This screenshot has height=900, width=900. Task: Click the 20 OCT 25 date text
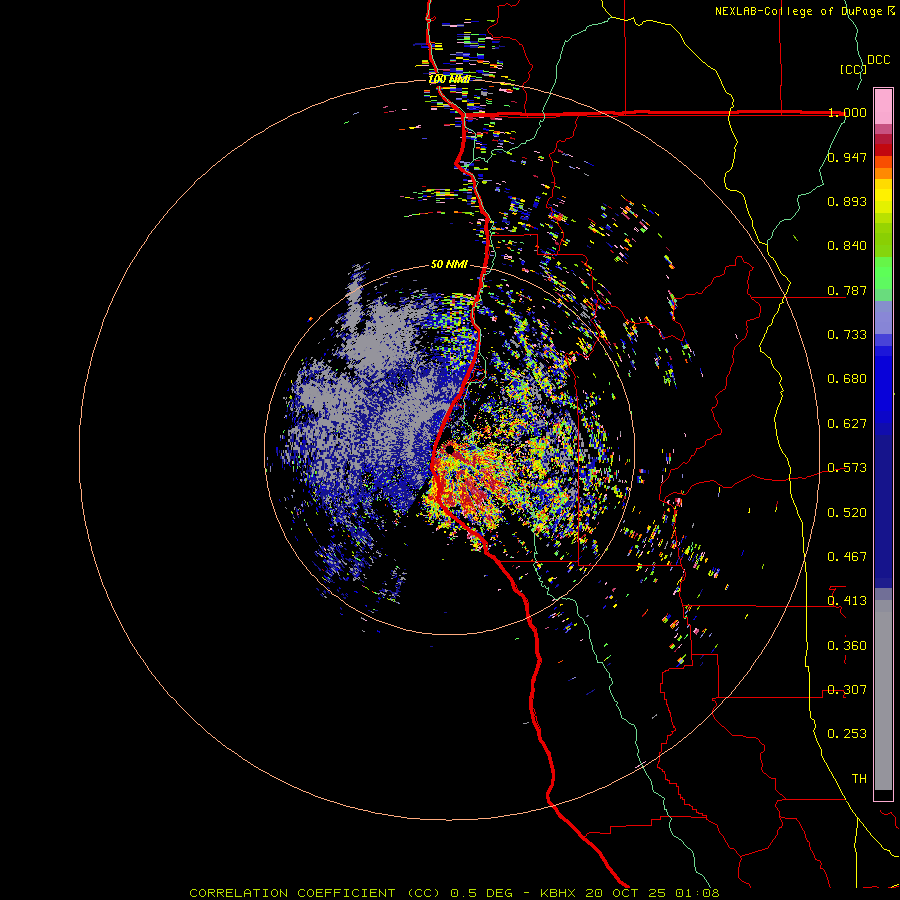[x=626, y=893]
